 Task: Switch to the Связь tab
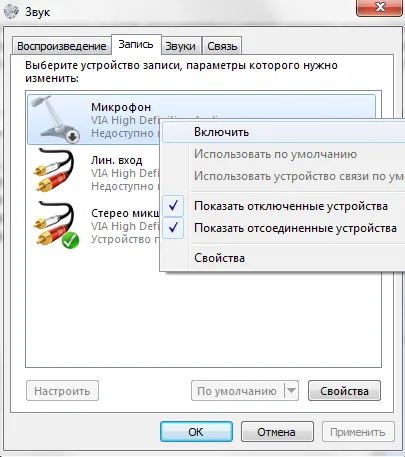click(x=222, y=46)
